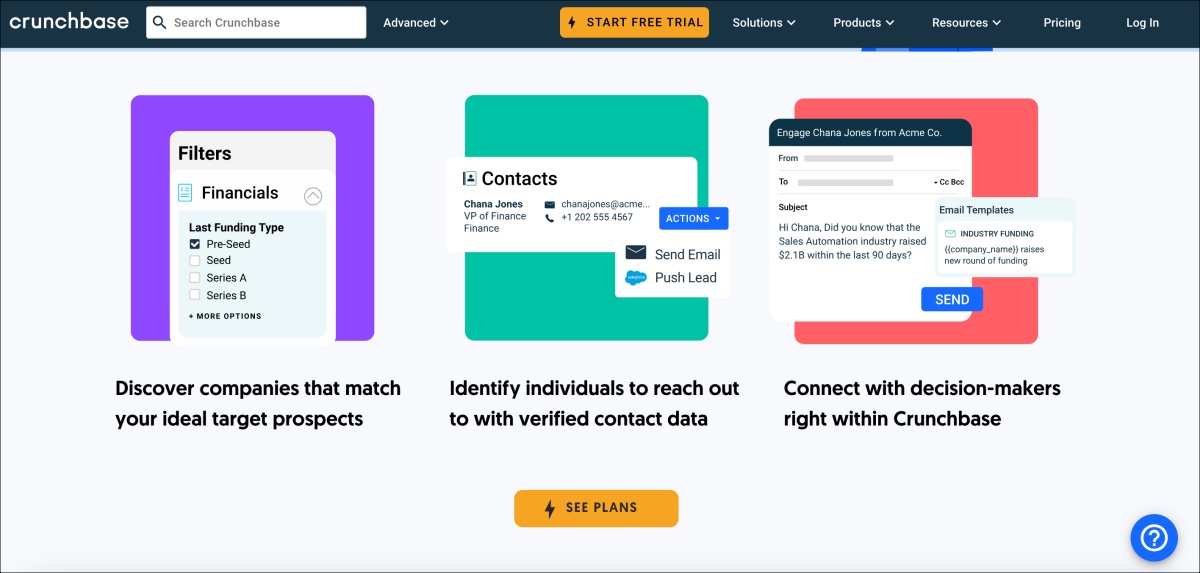This screenshot has height=573, width=1200.
Task: Click the Contacts person card icon
Action: (470, 179)
